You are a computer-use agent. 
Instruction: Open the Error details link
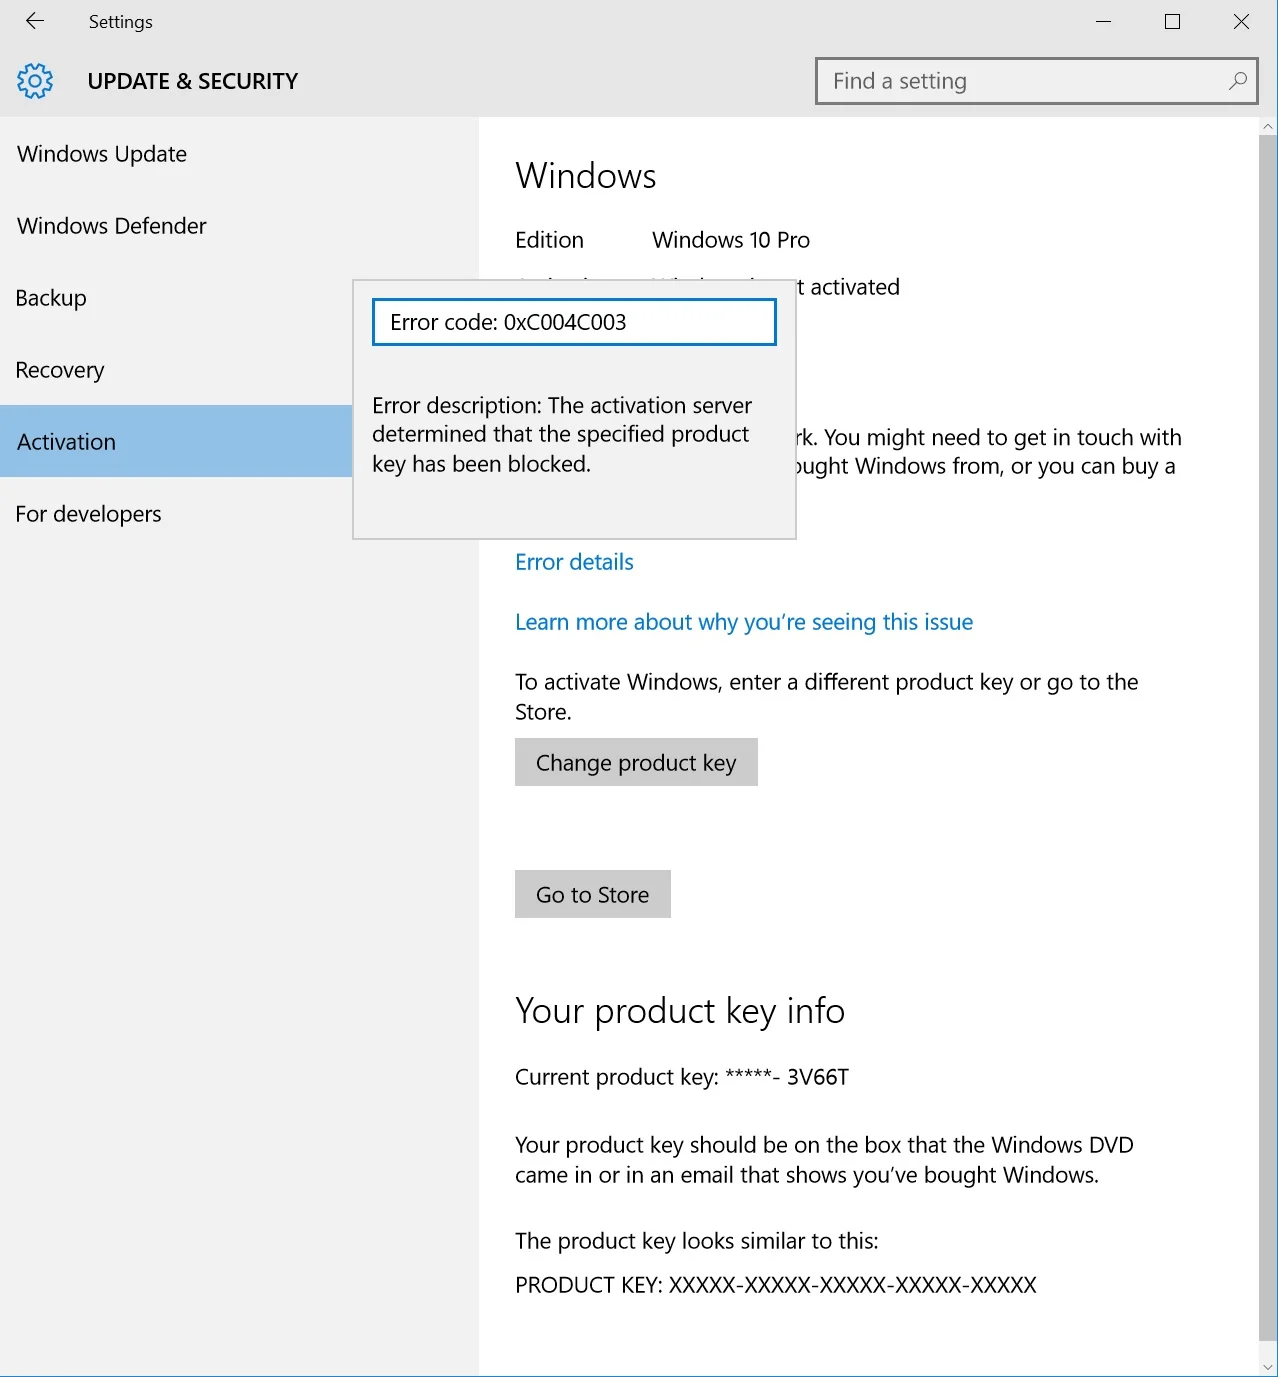574,562
